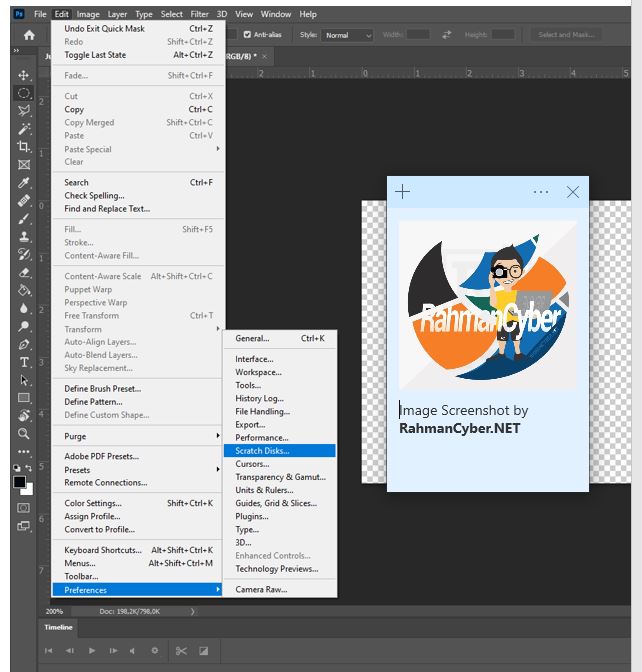Choose Define Brush Preset
This screenshot has width=642, height=672.
coord(138,389)
